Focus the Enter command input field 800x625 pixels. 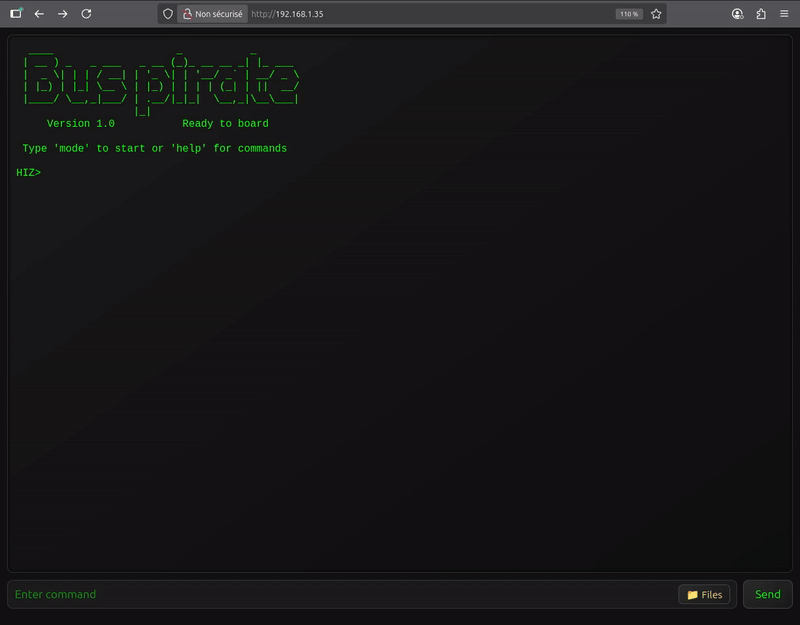(340, 595)
